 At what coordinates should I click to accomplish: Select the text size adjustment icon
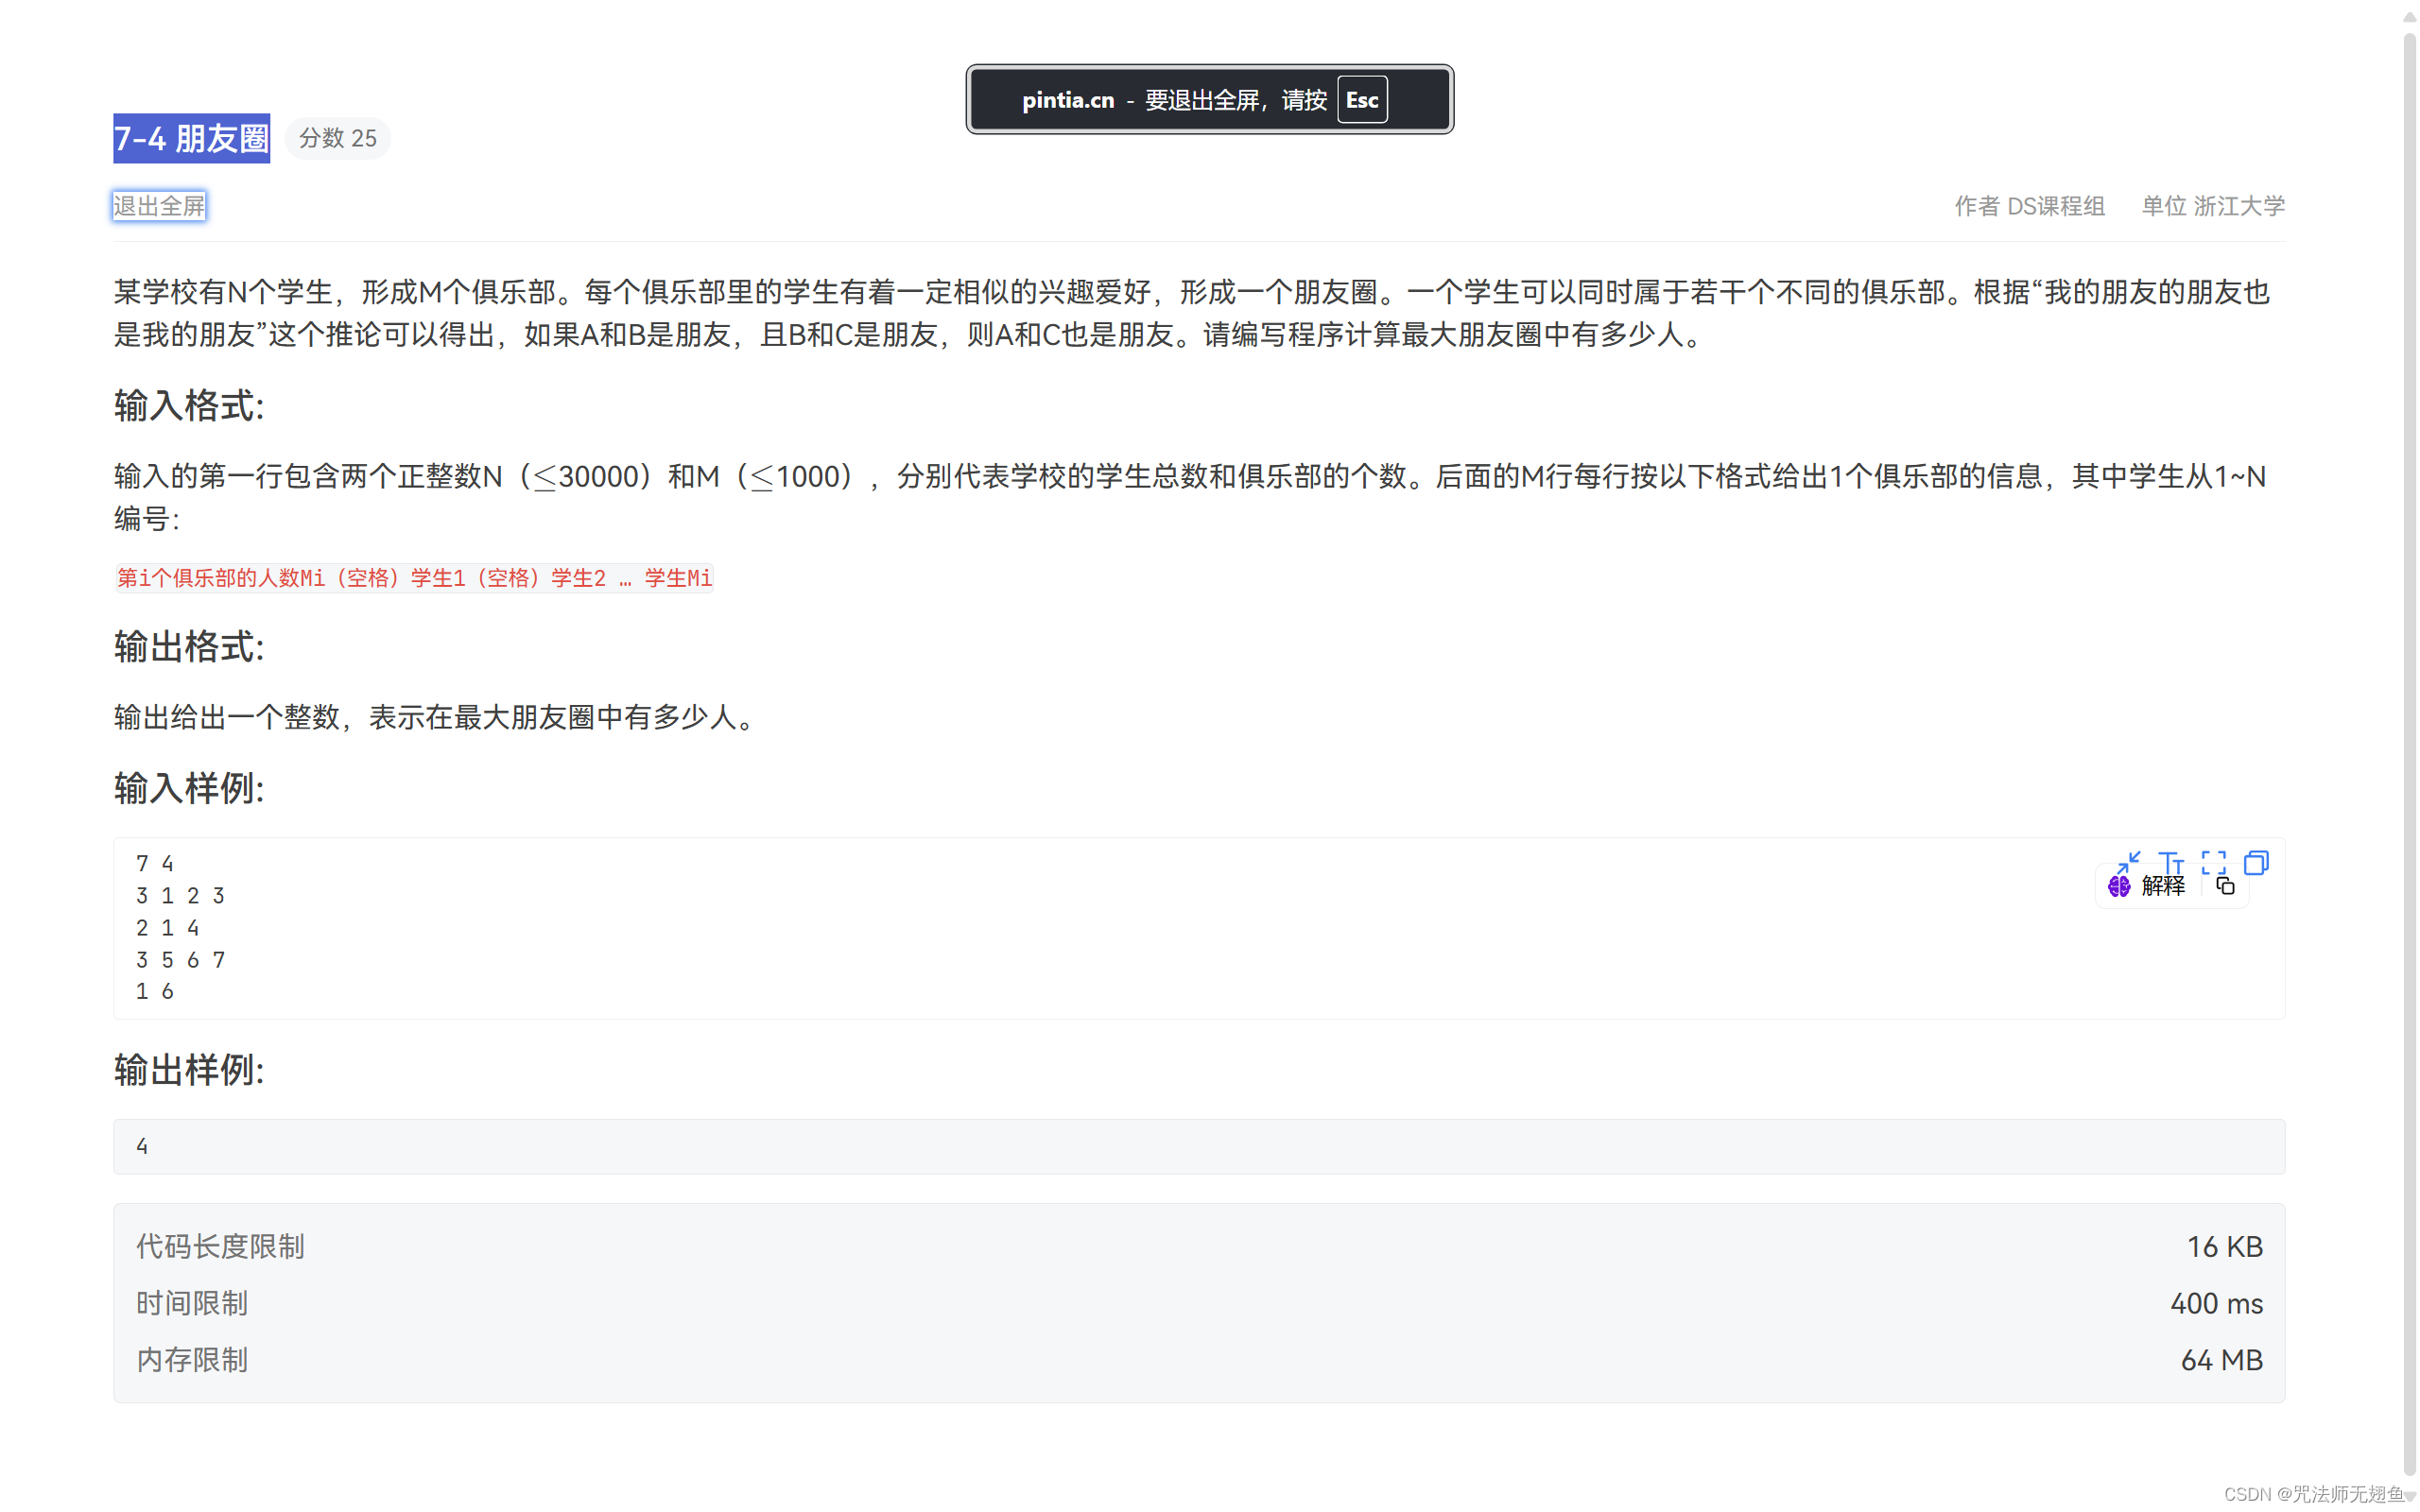coord(2172,862)
